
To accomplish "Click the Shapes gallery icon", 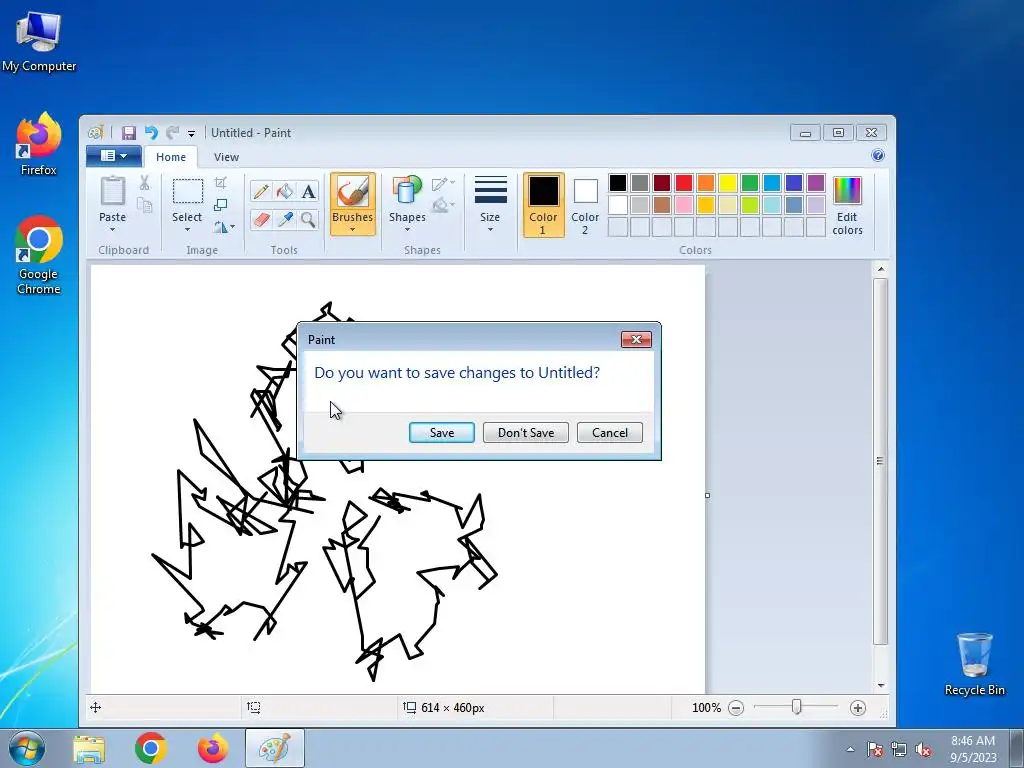I will (407, 191).
